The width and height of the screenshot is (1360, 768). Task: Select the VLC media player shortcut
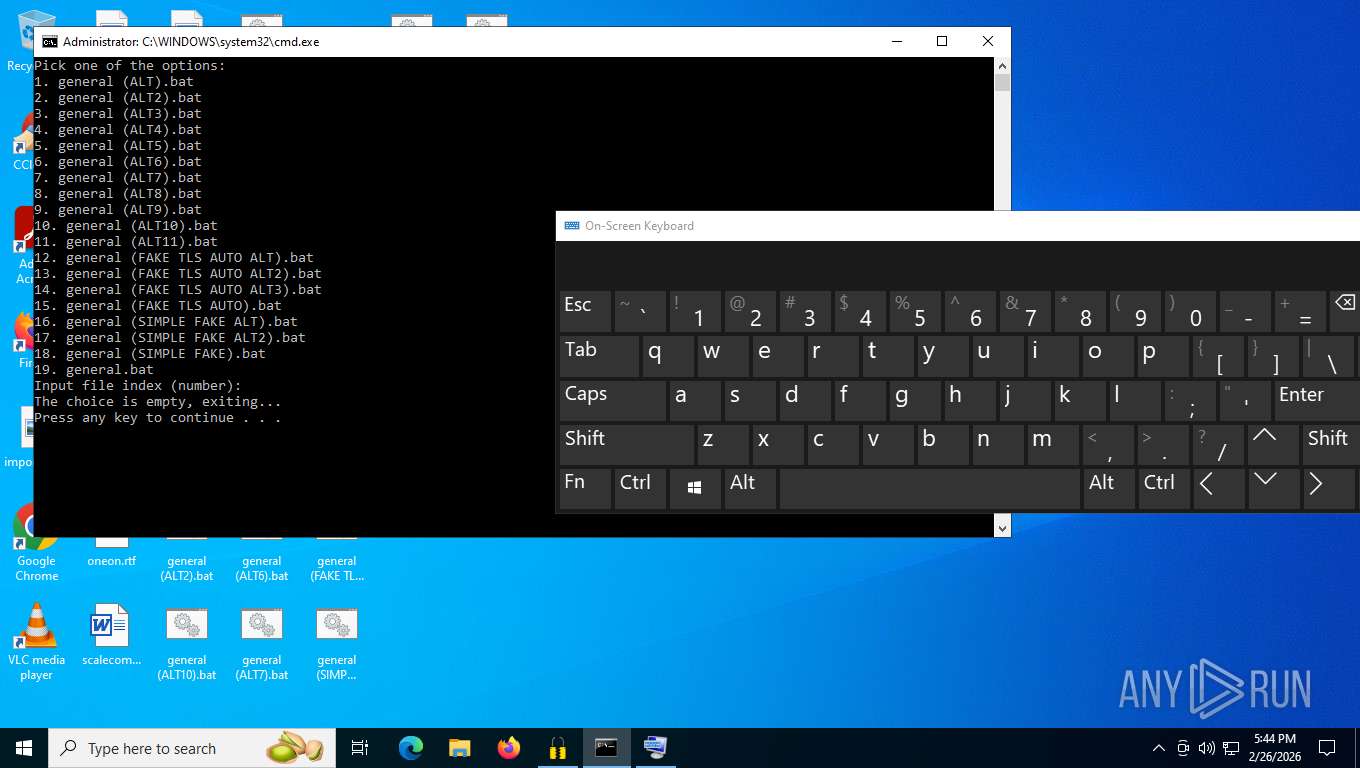37,642
